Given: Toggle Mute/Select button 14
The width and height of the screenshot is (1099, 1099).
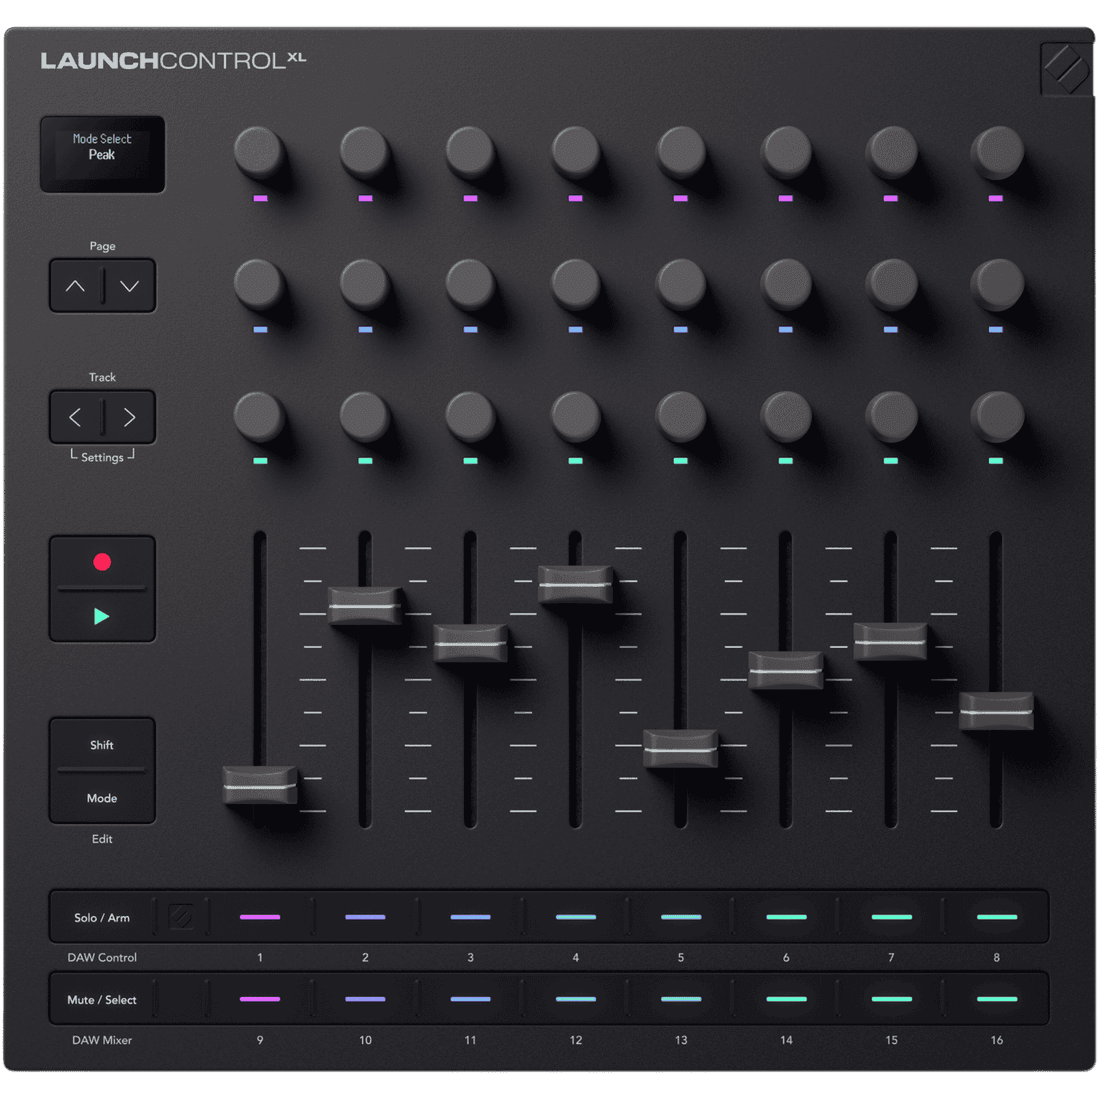Looking at the screenshot, I should pyautogui.click(x=786, y=999).
